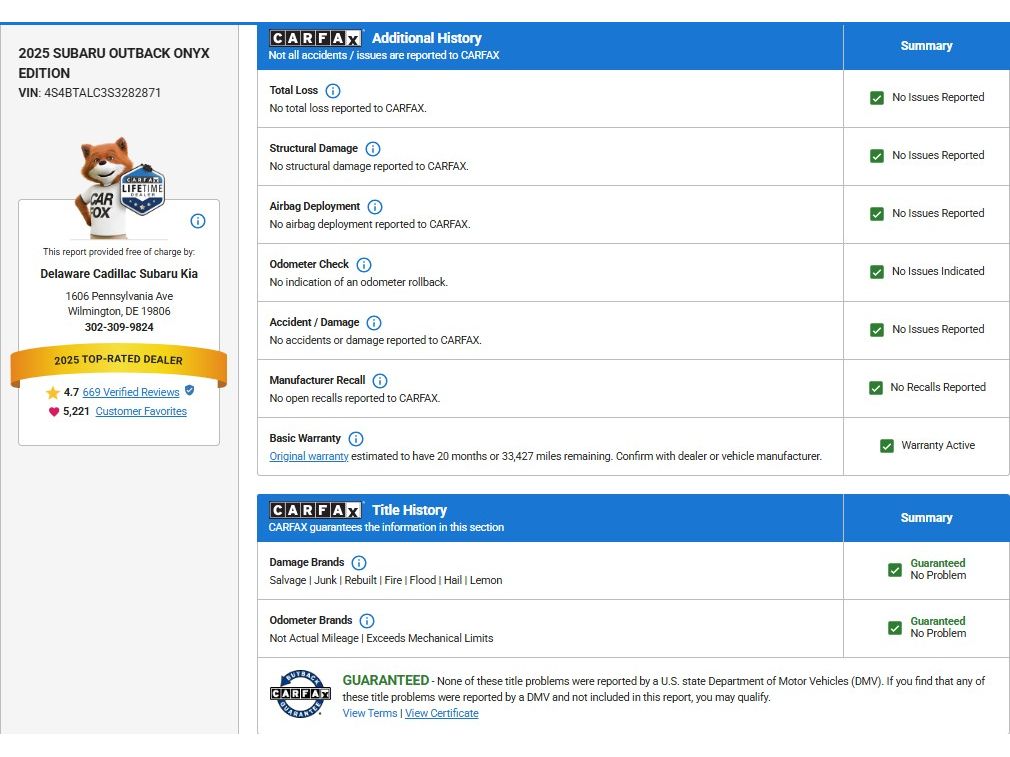
Task: Open the View Certificate link
Action: (x=442, y=713)
